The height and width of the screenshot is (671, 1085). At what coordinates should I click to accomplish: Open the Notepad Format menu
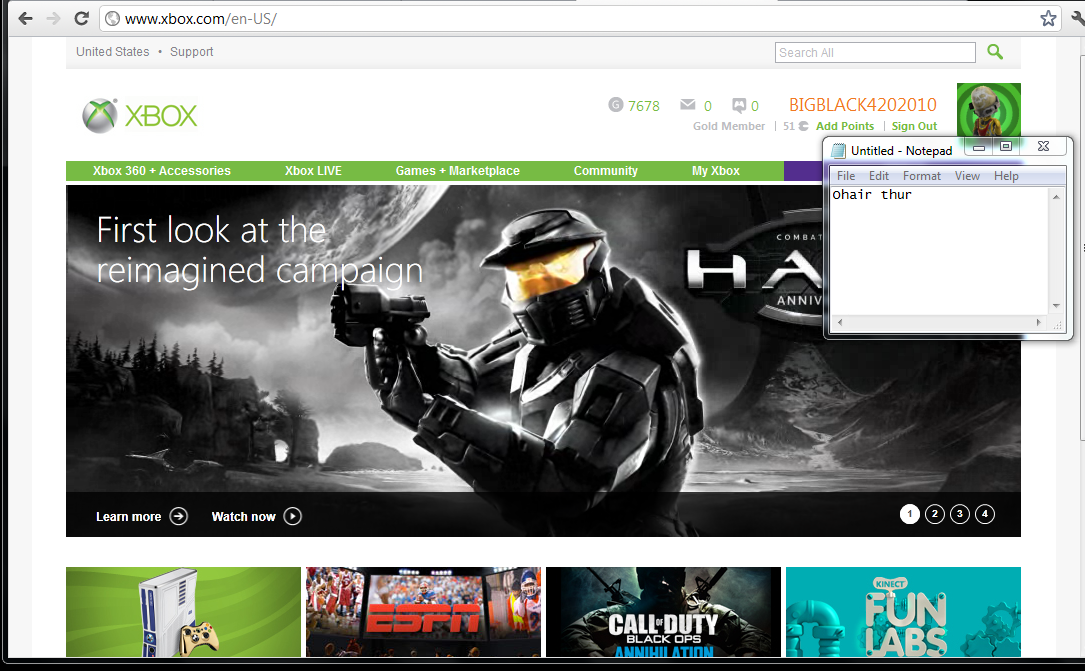click(x=922, y=176)
